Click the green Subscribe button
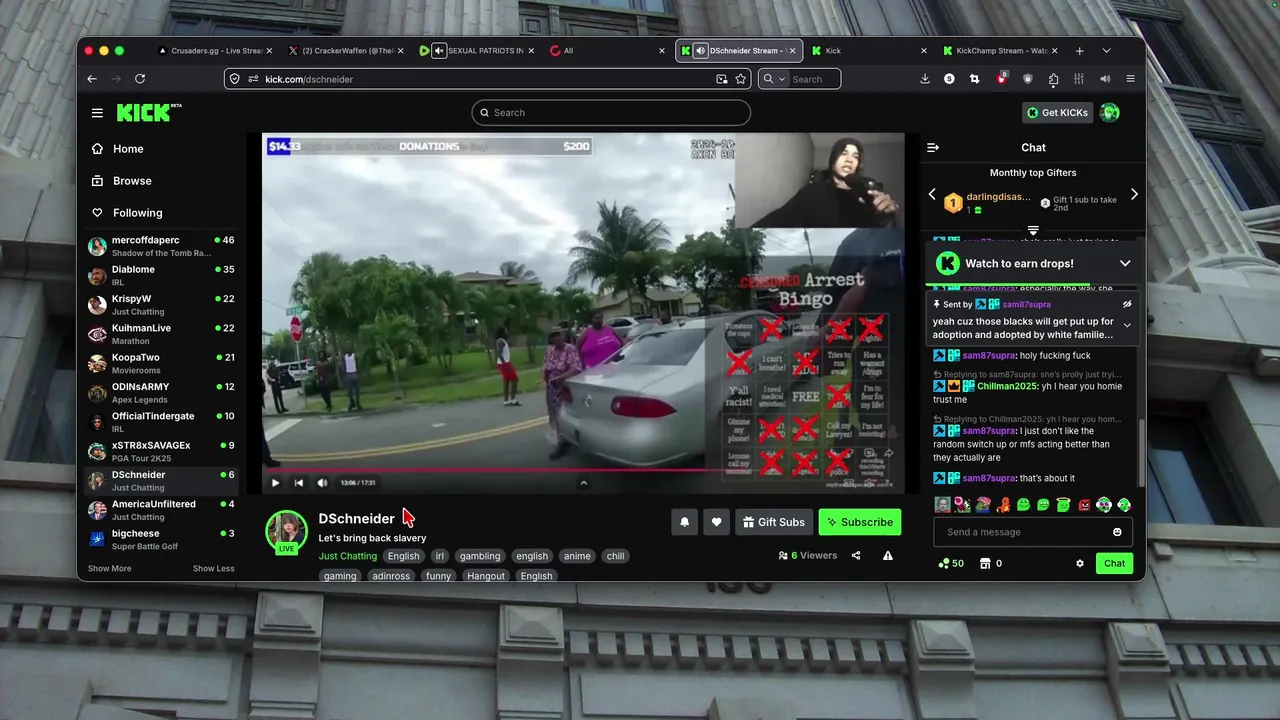Screen dimensions: 1280x720 pyautogui.click(x=860, y=522)
